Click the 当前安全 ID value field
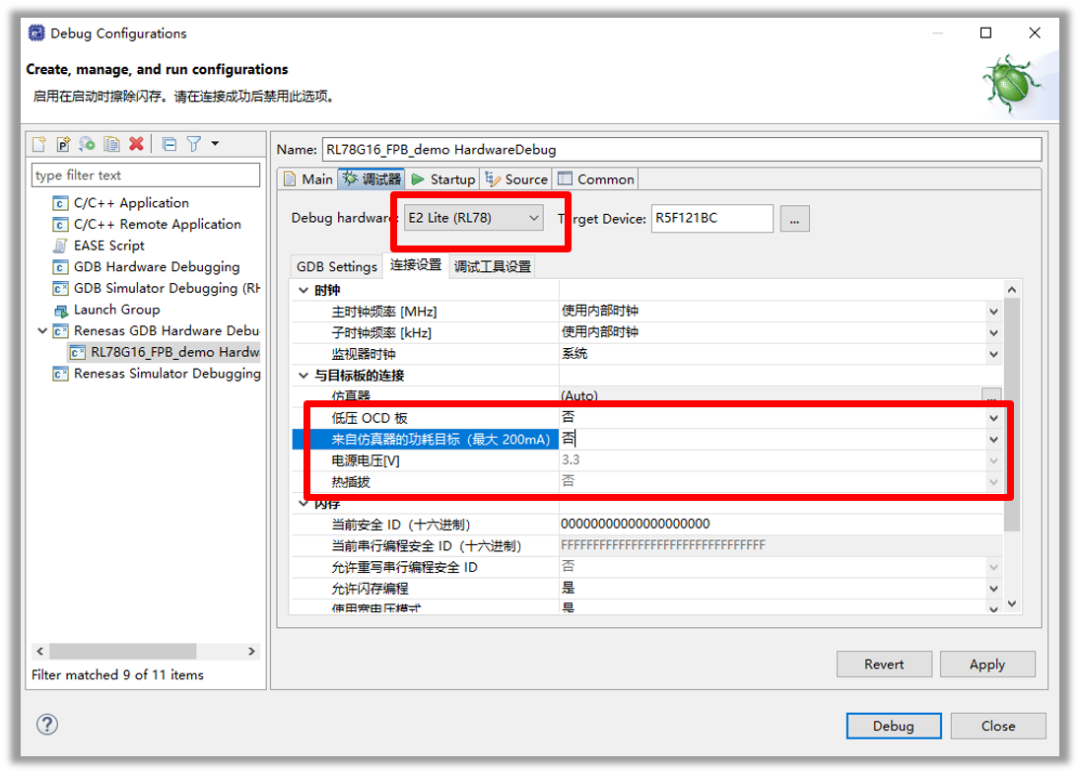The image size is (1080, 774). (x=780, y=524)
